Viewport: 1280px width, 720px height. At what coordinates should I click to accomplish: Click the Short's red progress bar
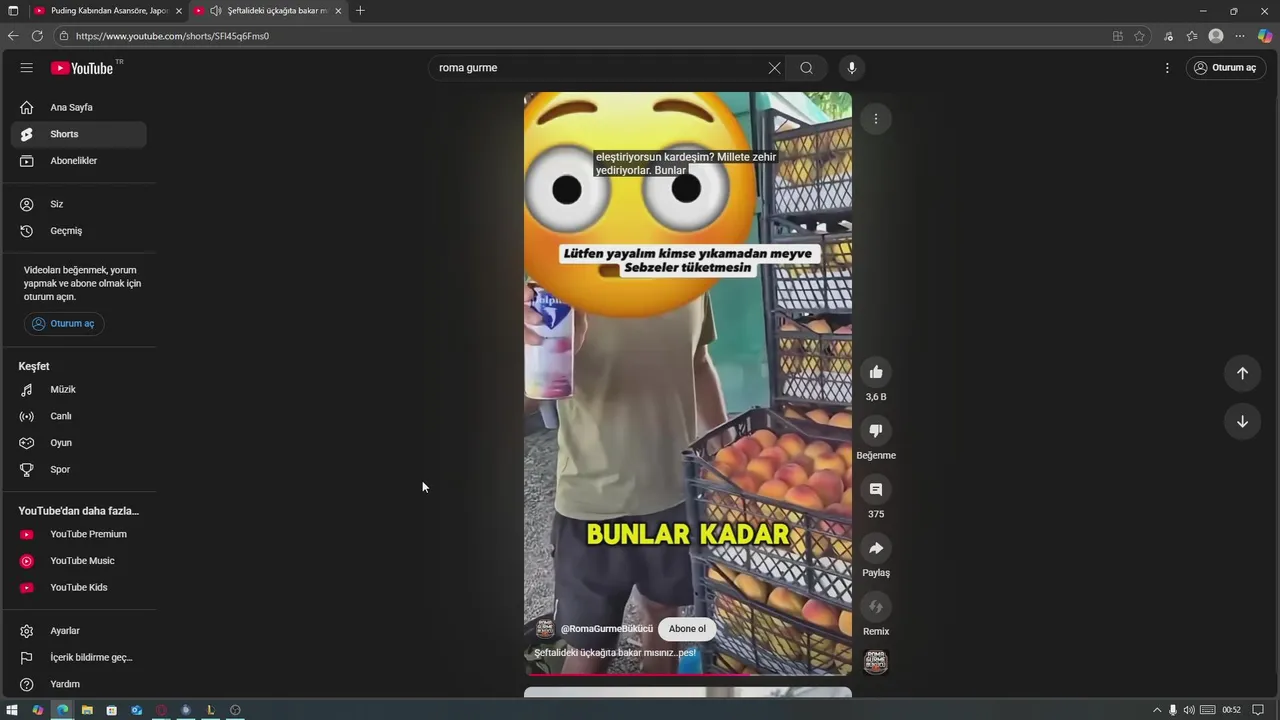tap(688, 674)
